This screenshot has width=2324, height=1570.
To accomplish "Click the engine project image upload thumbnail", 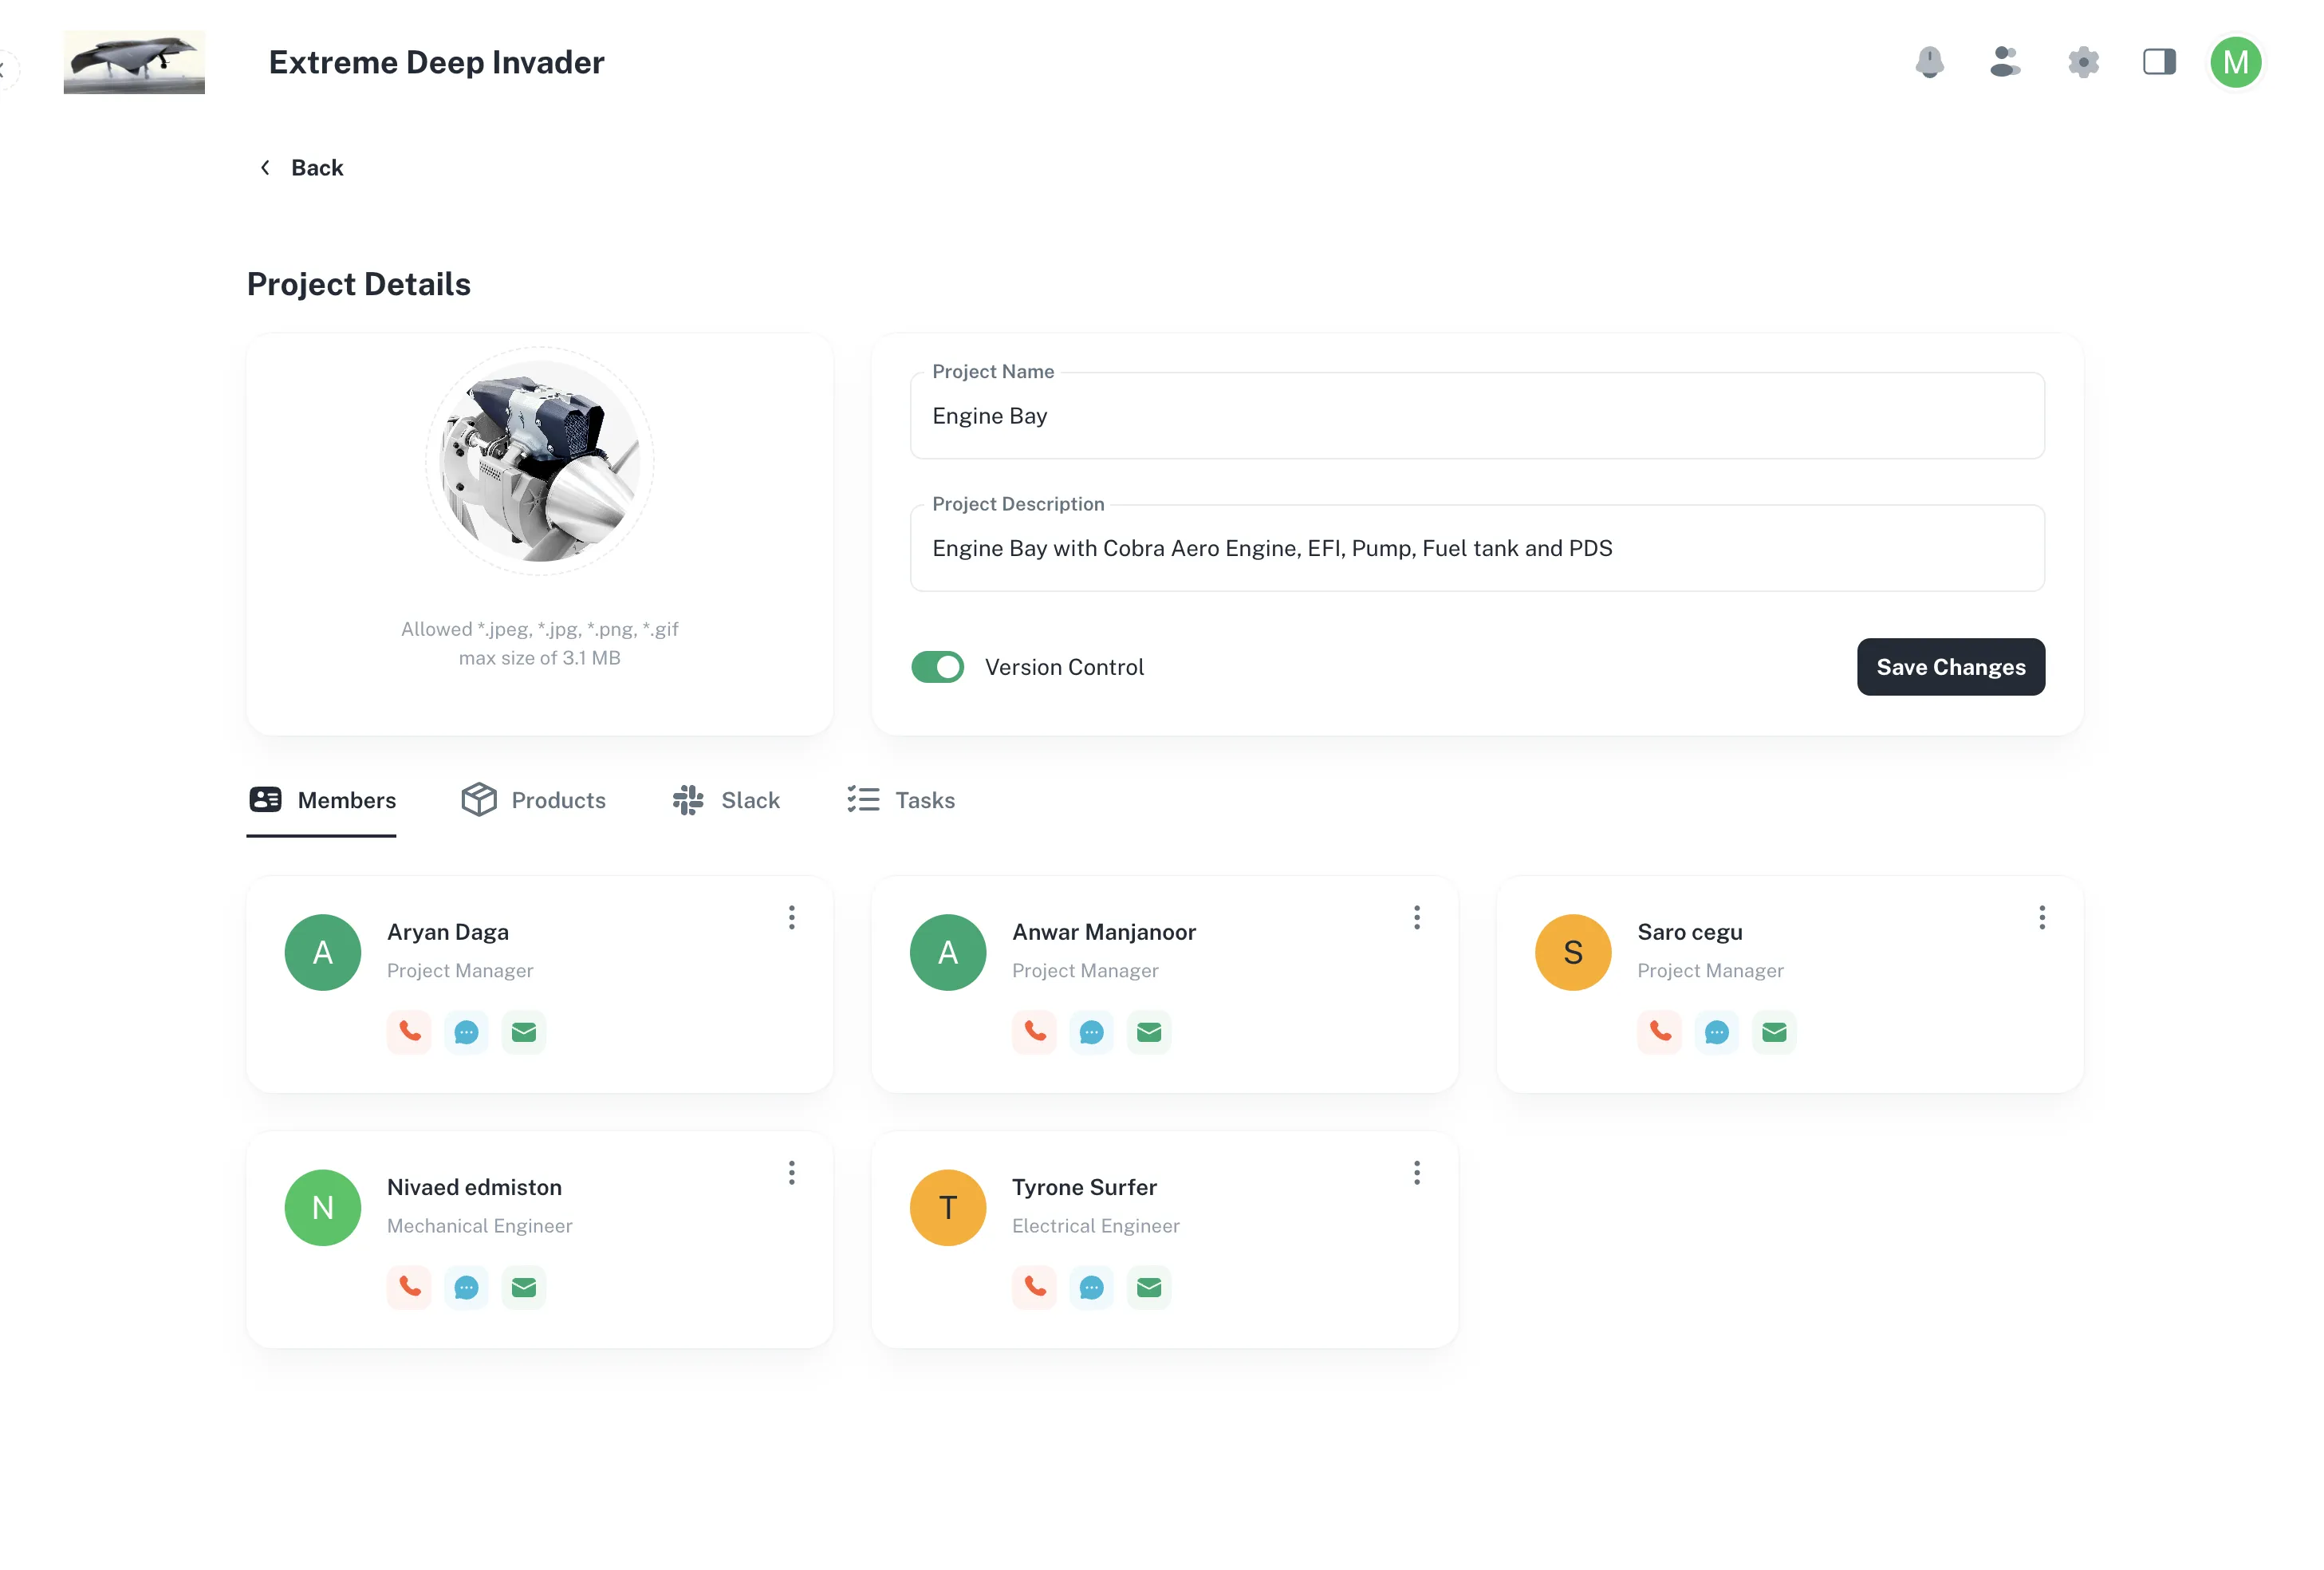I will click(x=539, y=460).
